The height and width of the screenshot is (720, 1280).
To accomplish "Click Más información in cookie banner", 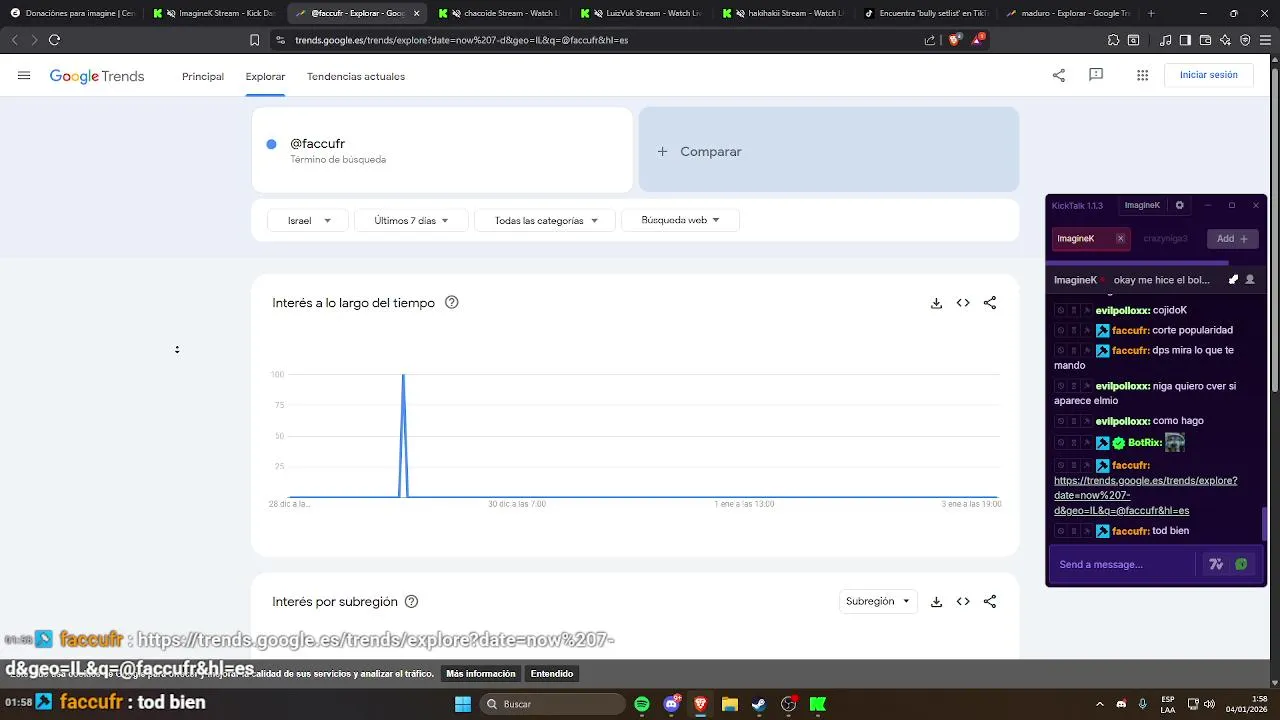I will coord(481,674).
